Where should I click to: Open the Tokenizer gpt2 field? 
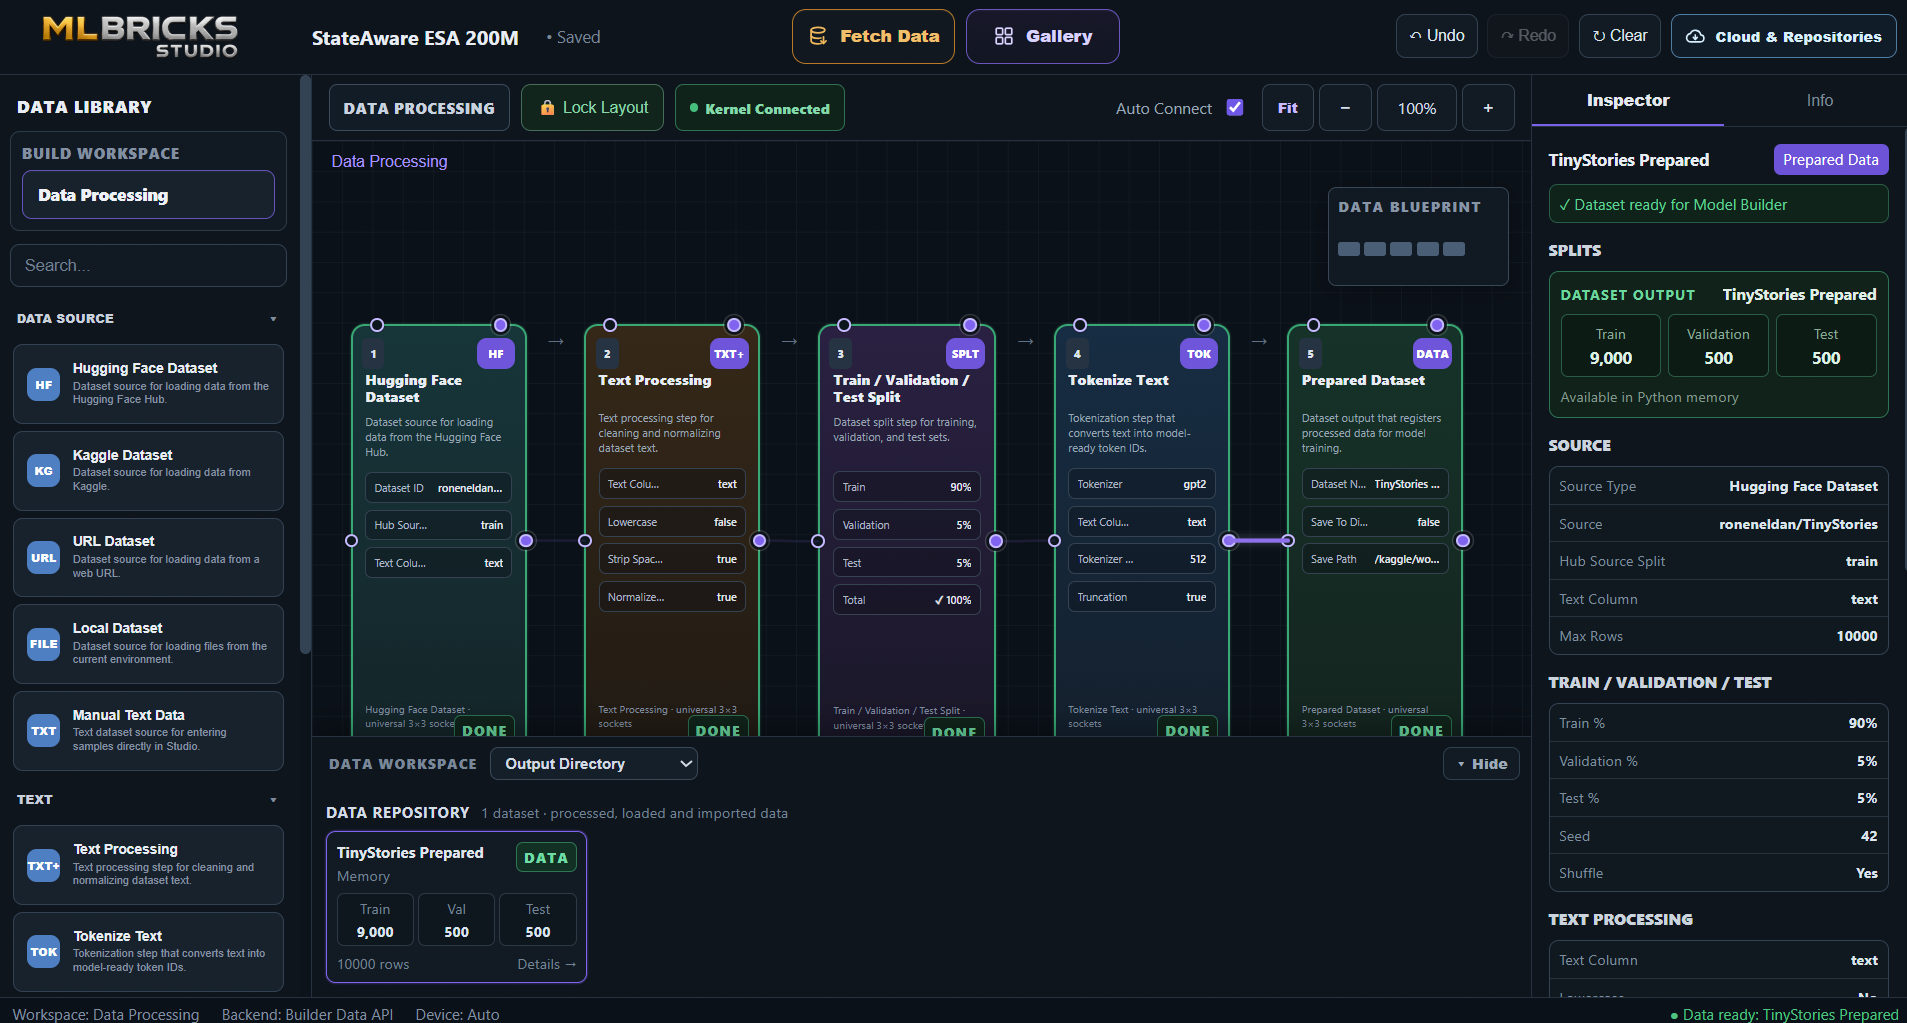point(1142,484)
